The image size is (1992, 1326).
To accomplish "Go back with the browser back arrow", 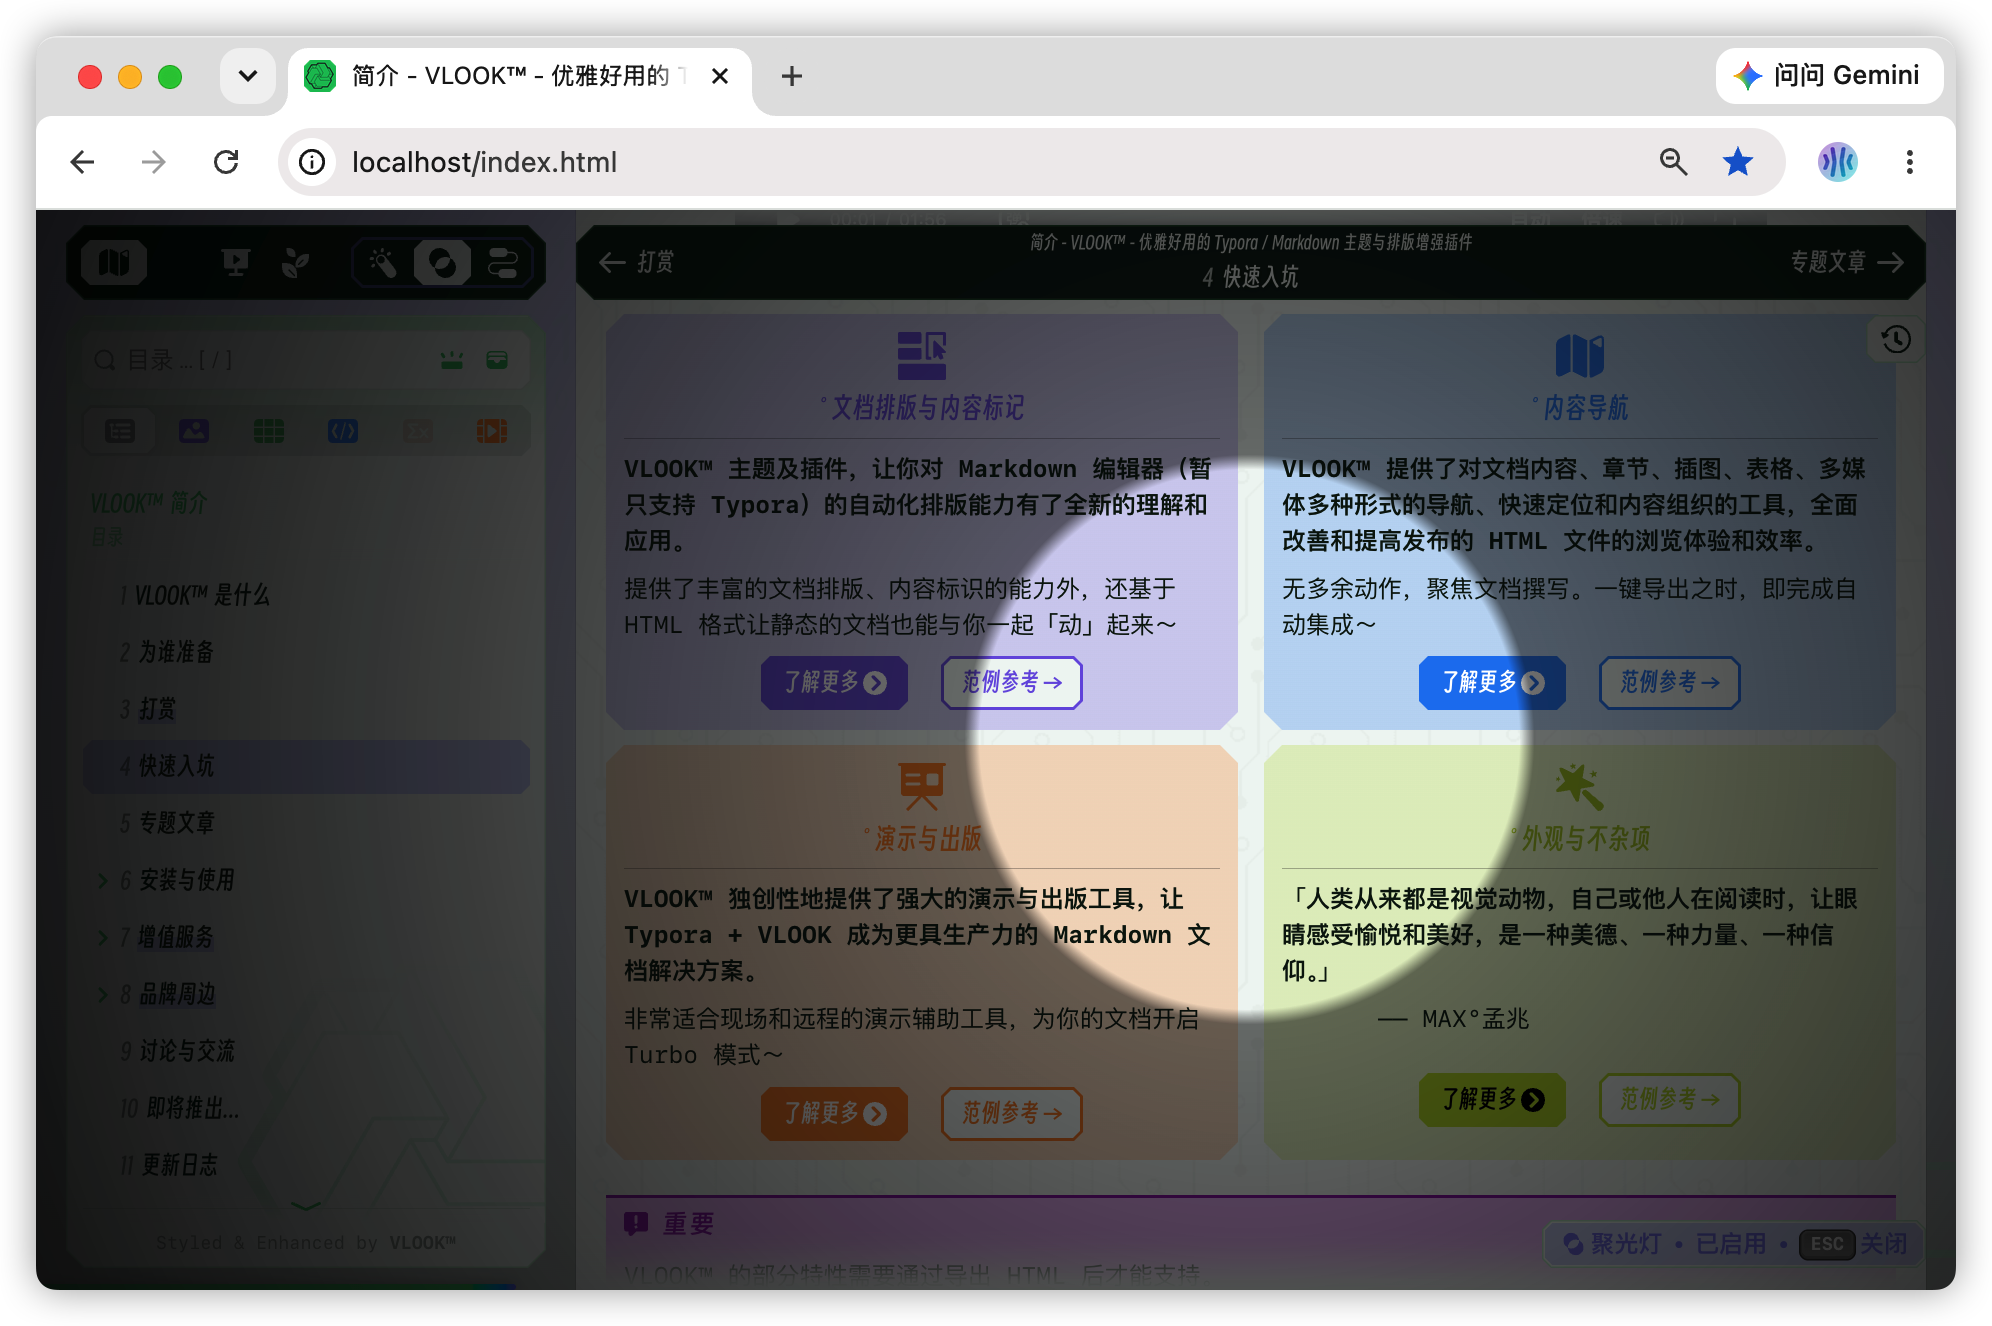I will coord(82,162).
